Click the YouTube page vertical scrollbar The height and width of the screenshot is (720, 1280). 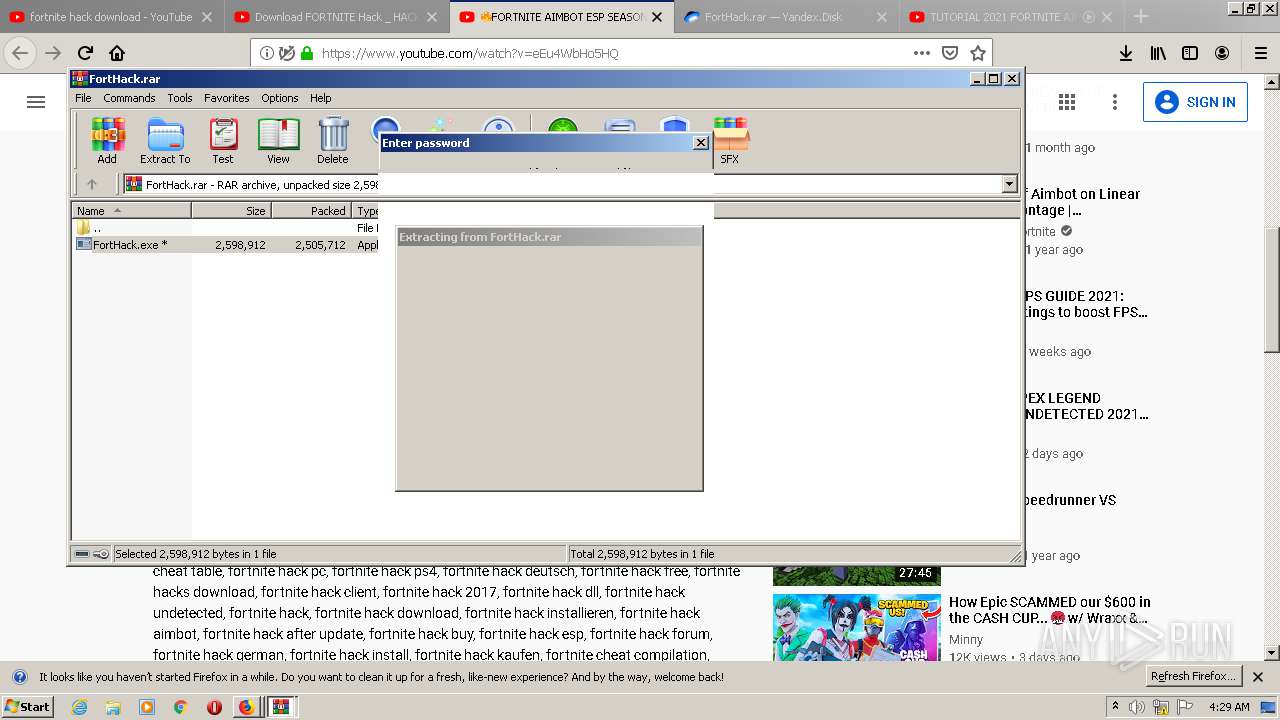tap(1271, 290)
